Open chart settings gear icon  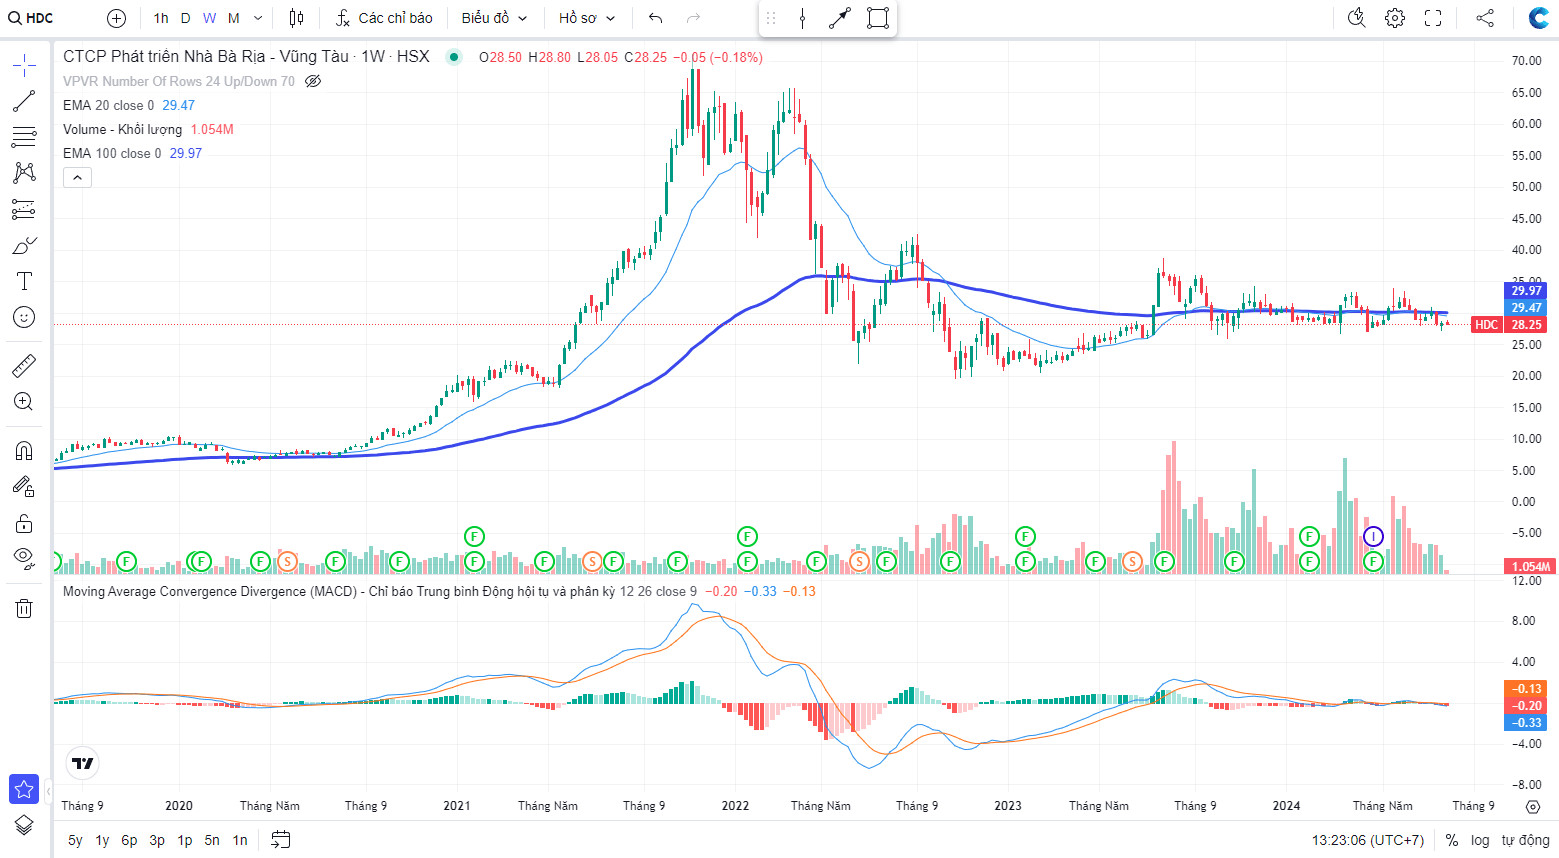pos(1395,18)
